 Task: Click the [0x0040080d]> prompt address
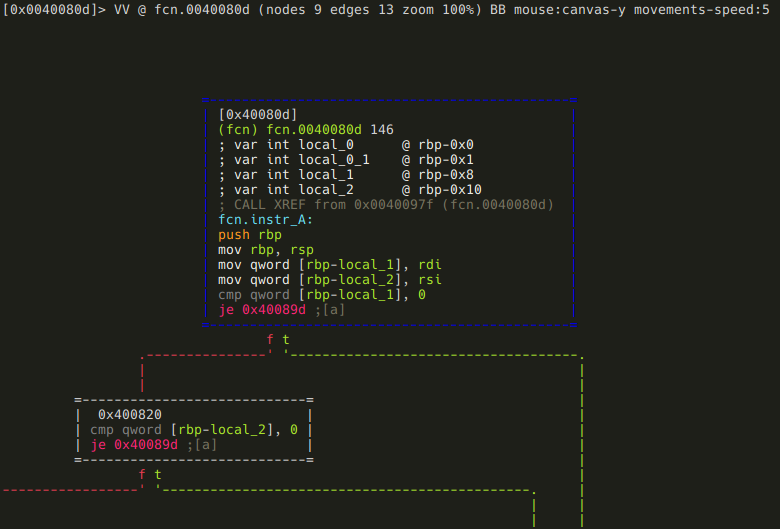tap(48, 9)
